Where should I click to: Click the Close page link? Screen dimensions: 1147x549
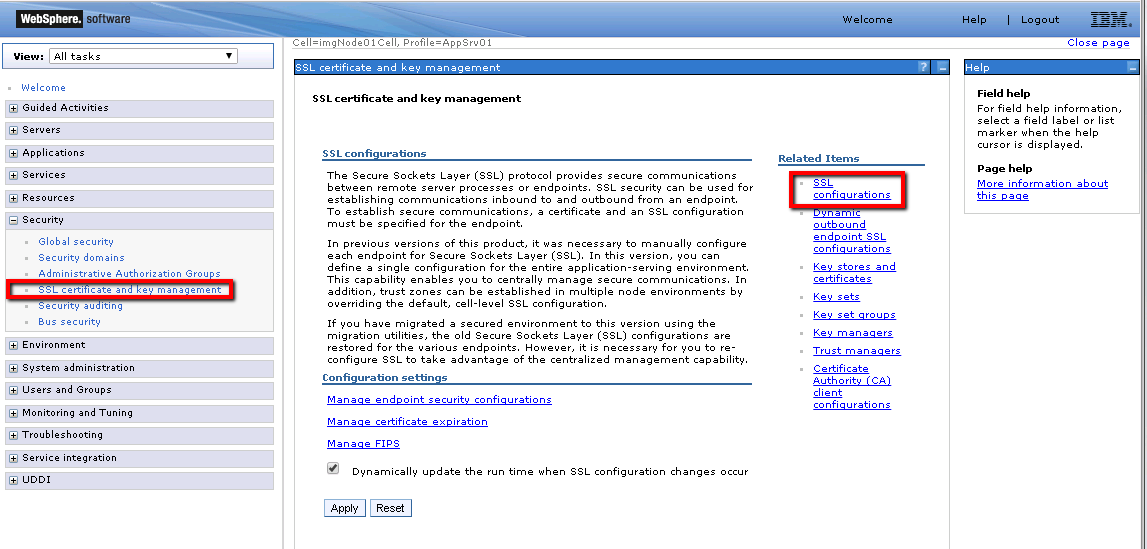[1098, 43]
